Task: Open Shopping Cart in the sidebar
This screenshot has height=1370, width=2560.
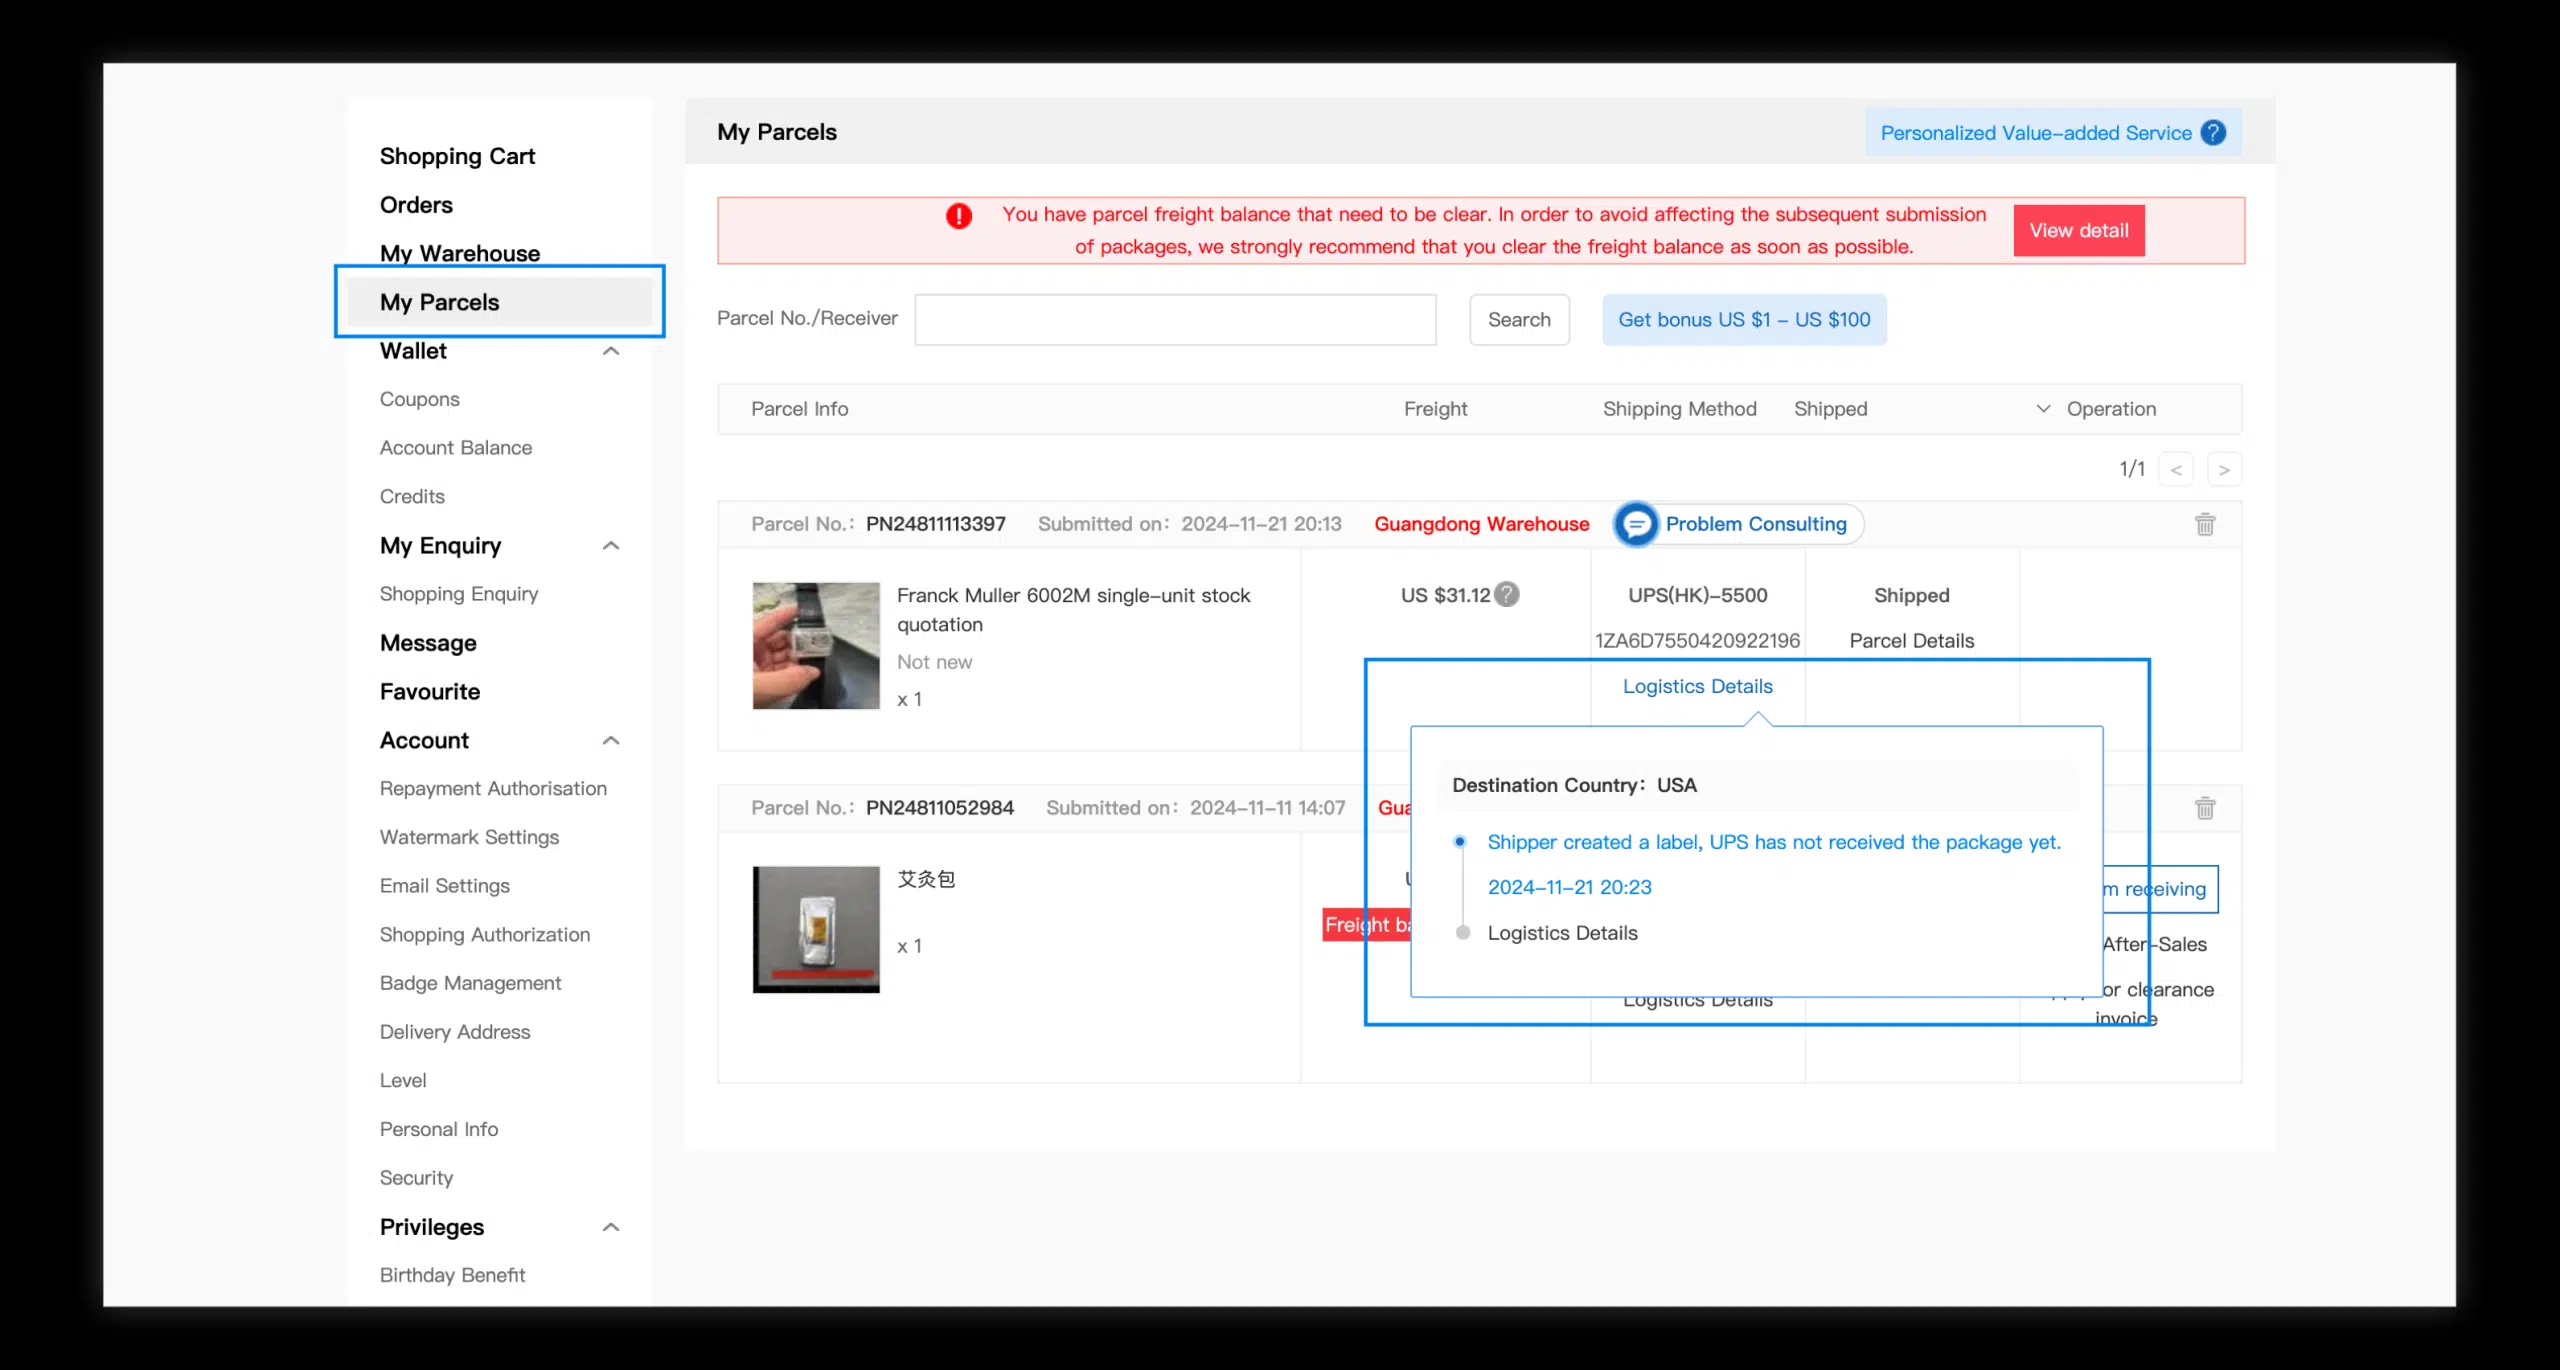Action: point(457,156)
